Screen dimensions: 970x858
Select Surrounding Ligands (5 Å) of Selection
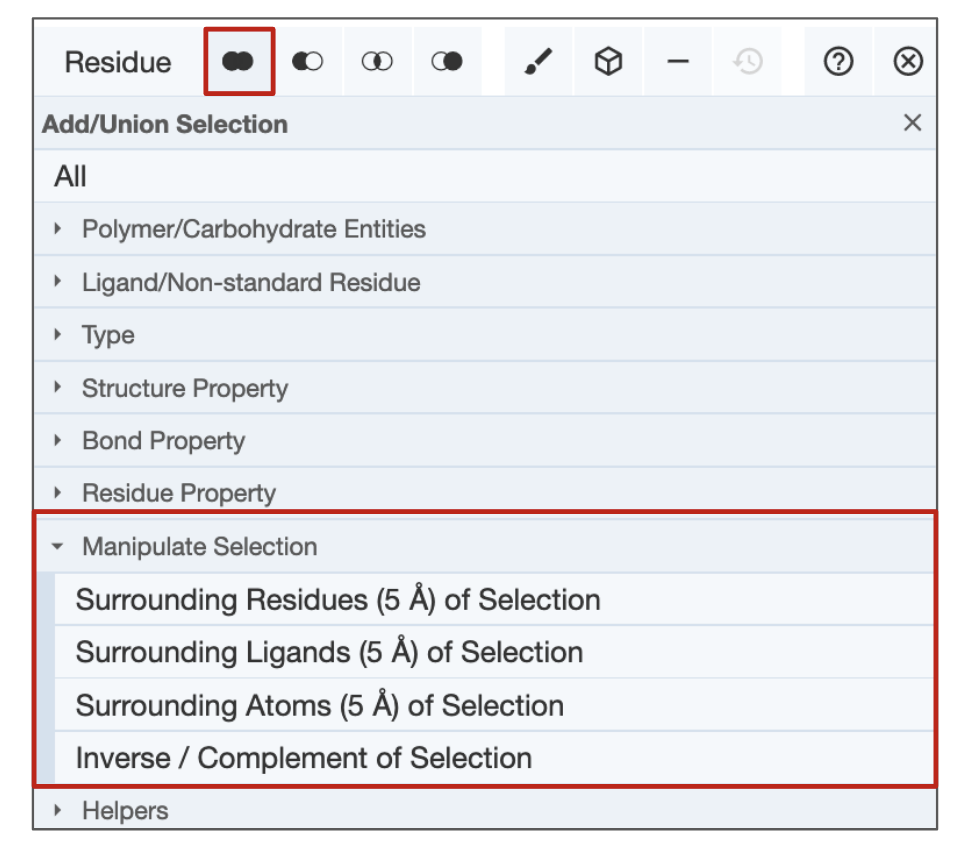(x=329, y=652)
